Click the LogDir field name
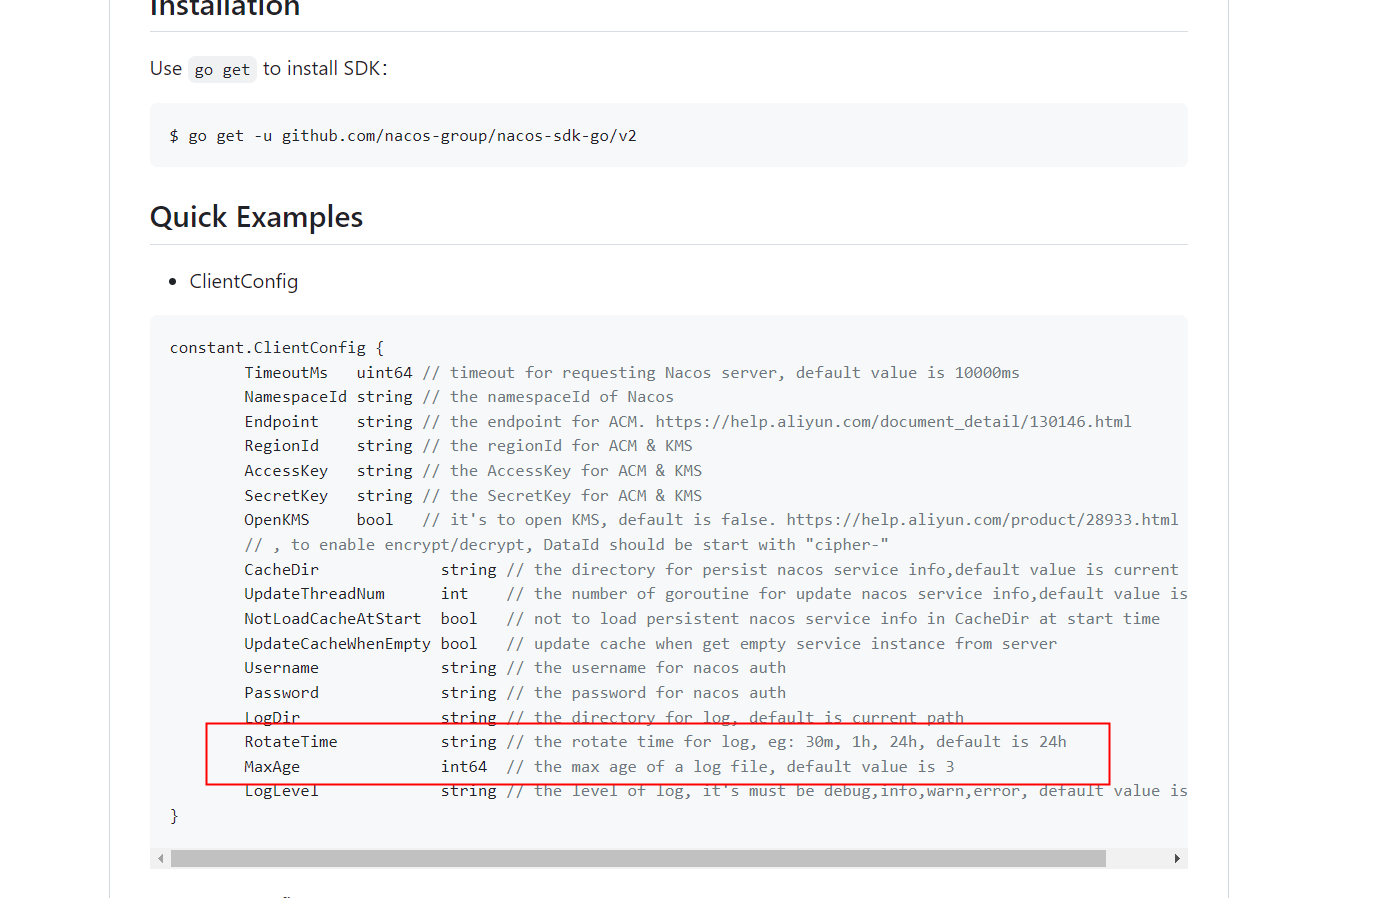The height and width of the screenshot is (898, 1378). (272, 717)
